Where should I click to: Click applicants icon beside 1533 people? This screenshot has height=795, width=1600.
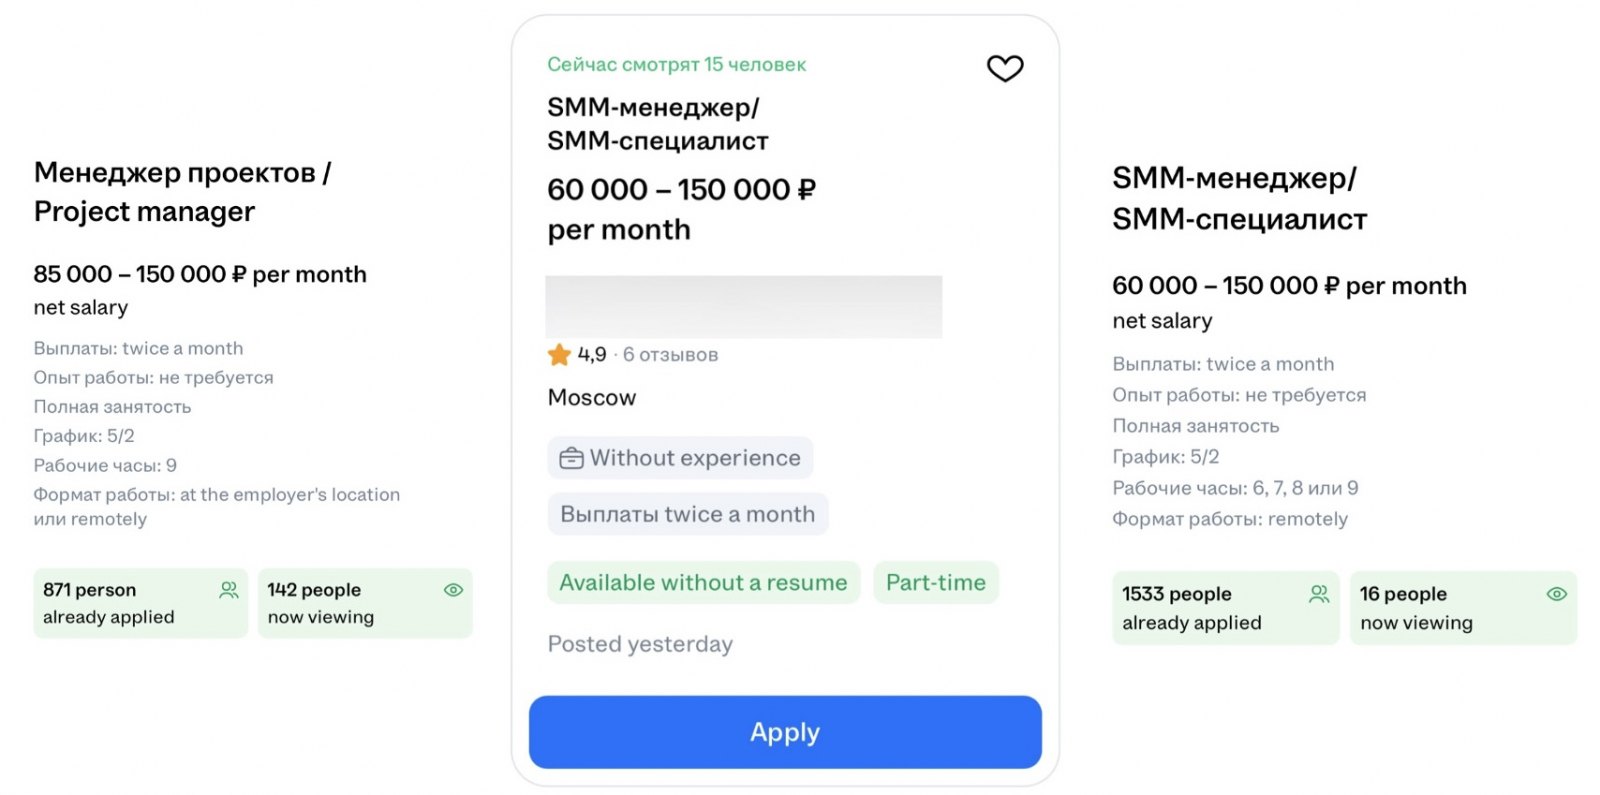(x=1319, y=594)
